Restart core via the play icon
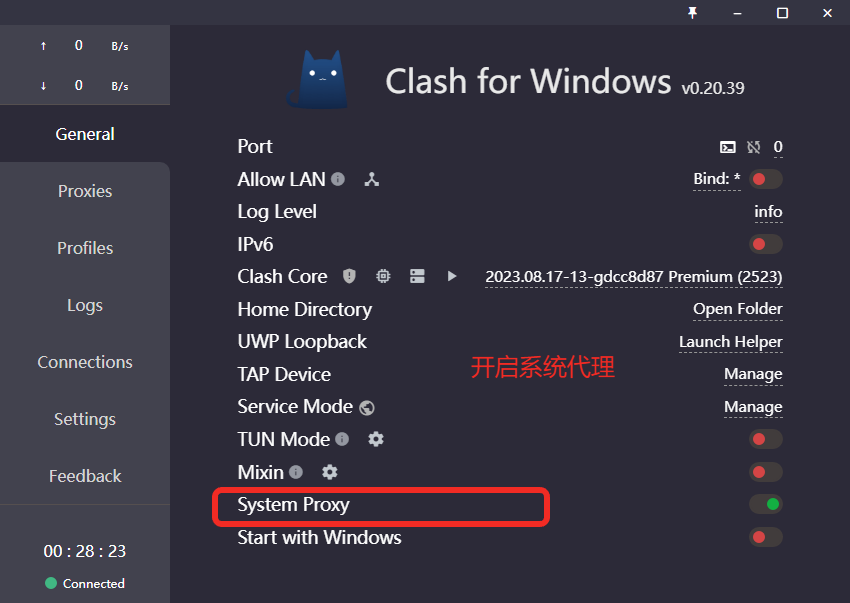The width and height of the screenshot is (850, 603). pos(452,276)
